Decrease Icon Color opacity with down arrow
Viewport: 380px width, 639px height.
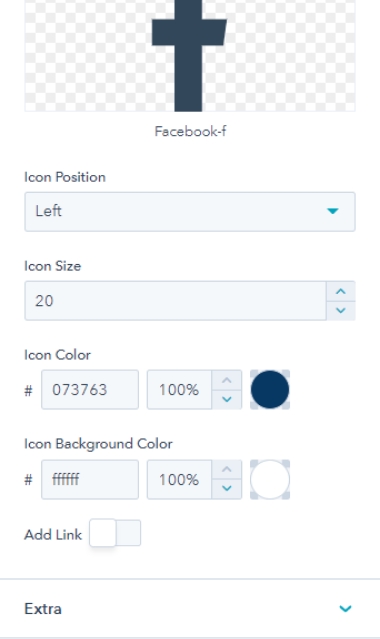(227, 399)
